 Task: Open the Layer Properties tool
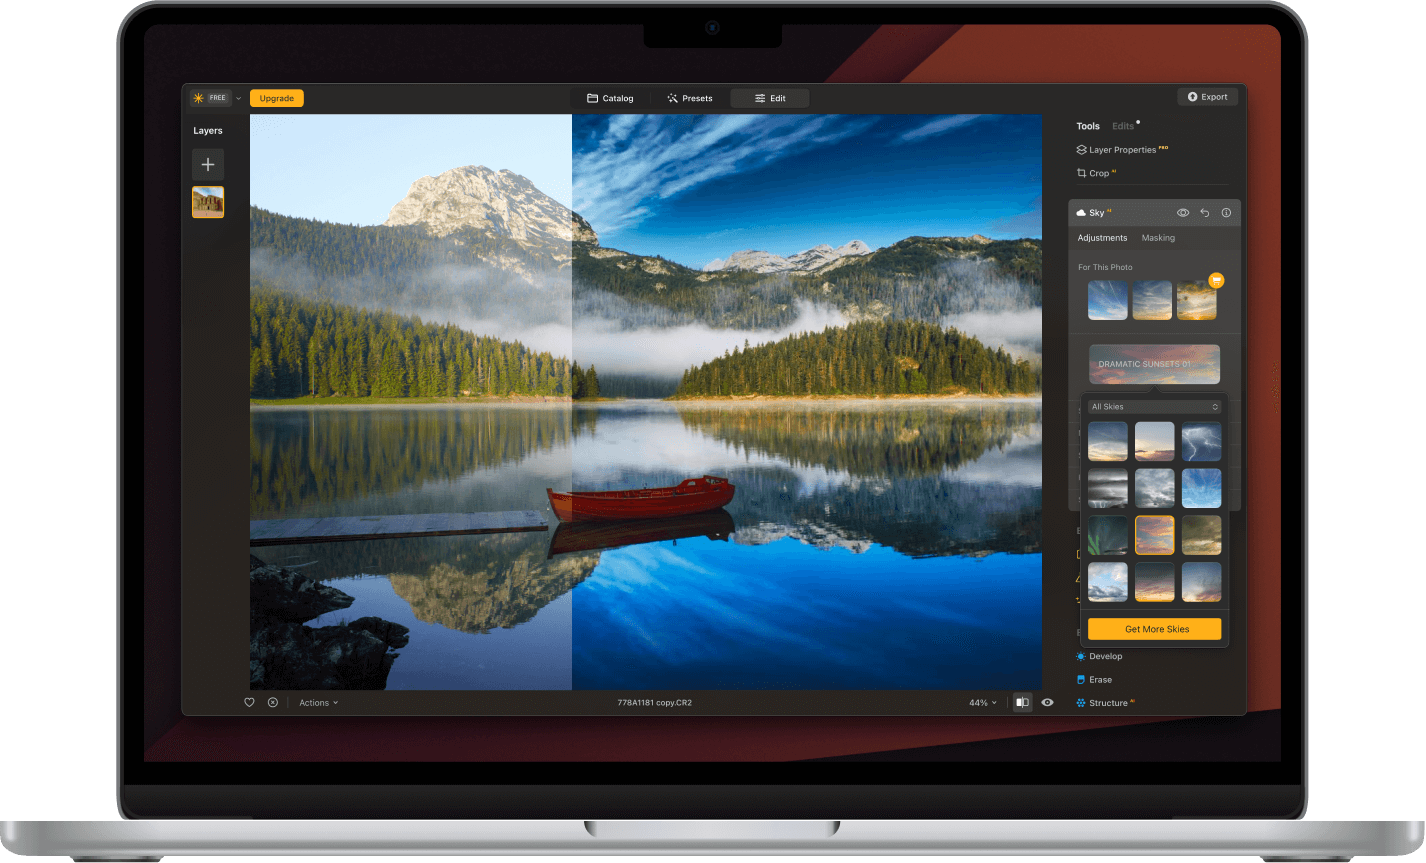pyautogui.click(x=1122, y=150)
